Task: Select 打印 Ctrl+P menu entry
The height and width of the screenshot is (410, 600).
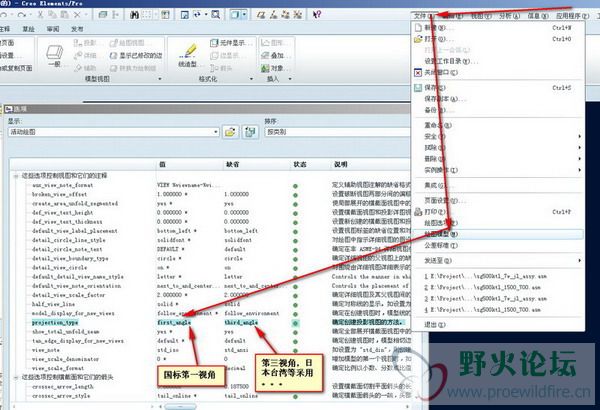Action: tap(497, 212)
